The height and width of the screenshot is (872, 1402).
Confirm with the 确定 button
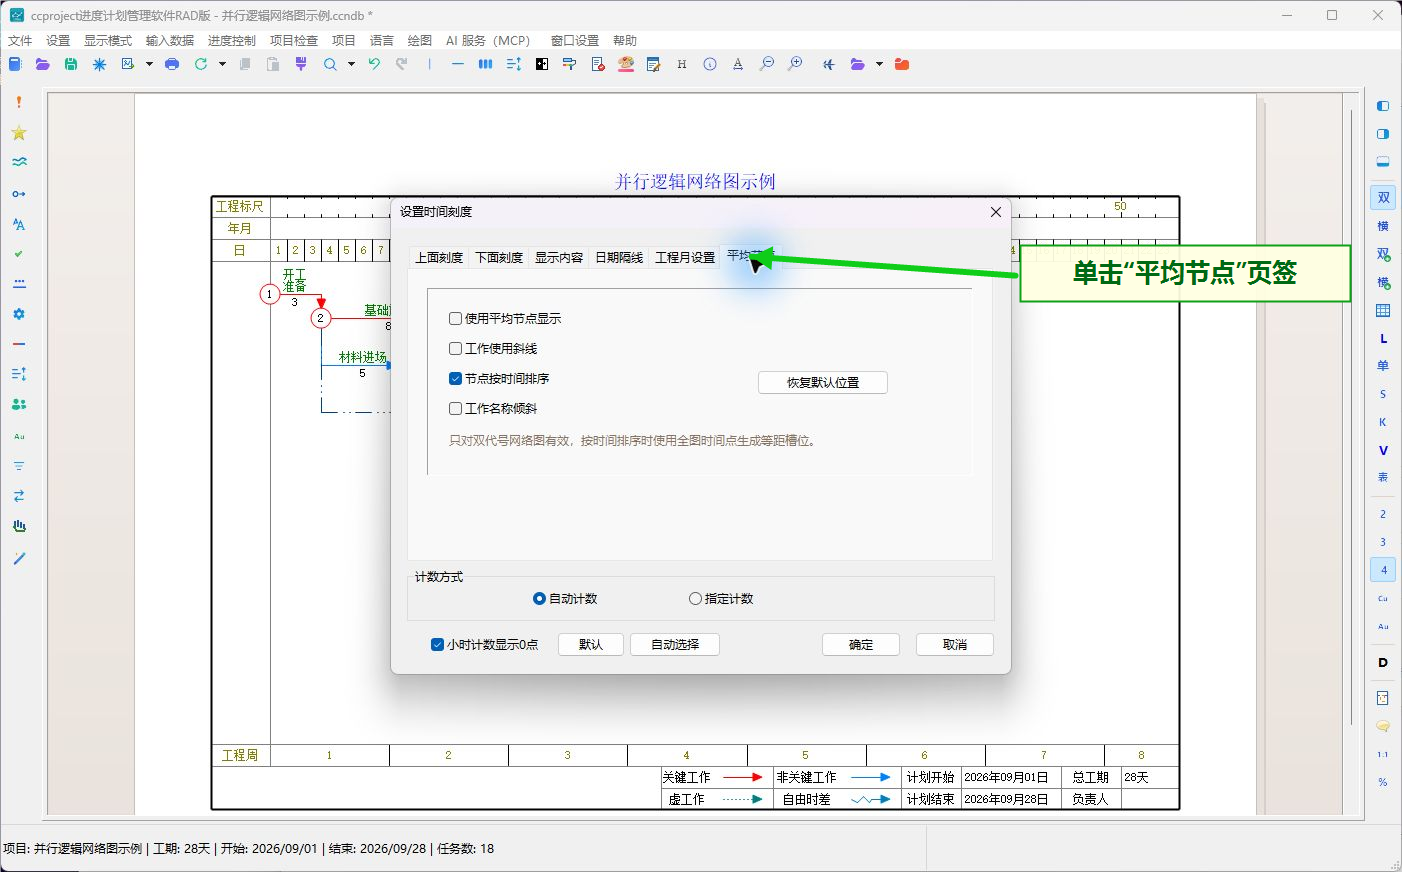(x=861, y=644)
